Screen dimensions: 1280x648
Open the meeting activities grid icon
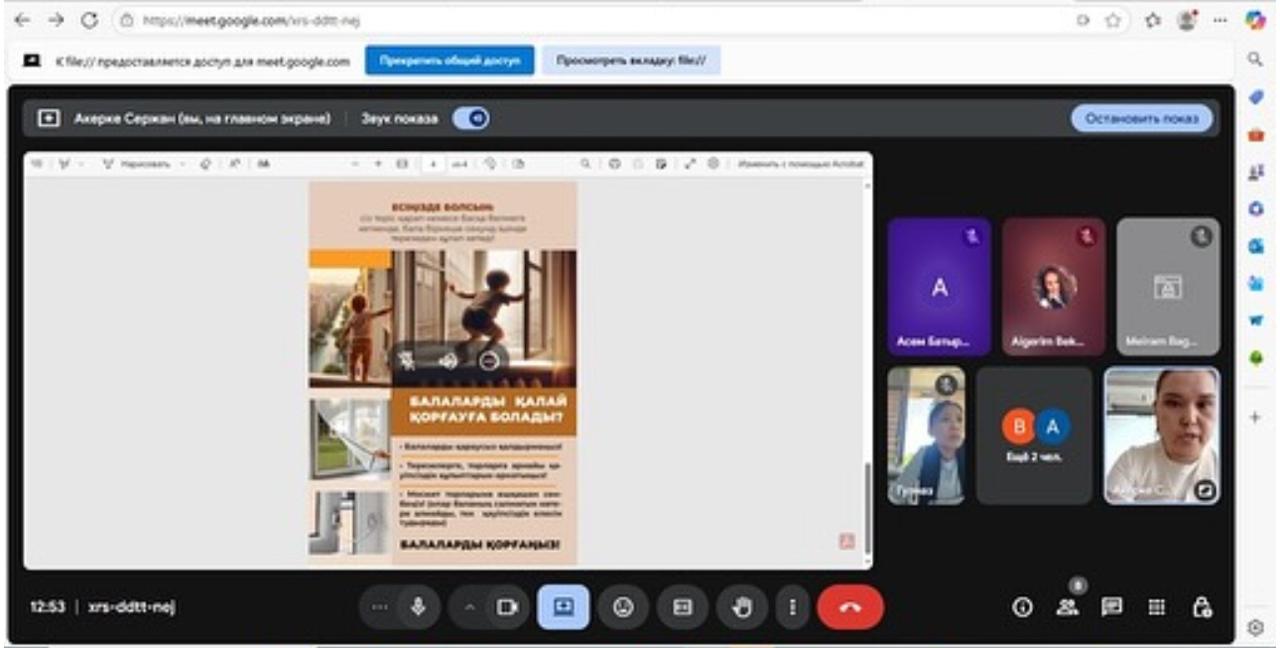(1156, 607)
